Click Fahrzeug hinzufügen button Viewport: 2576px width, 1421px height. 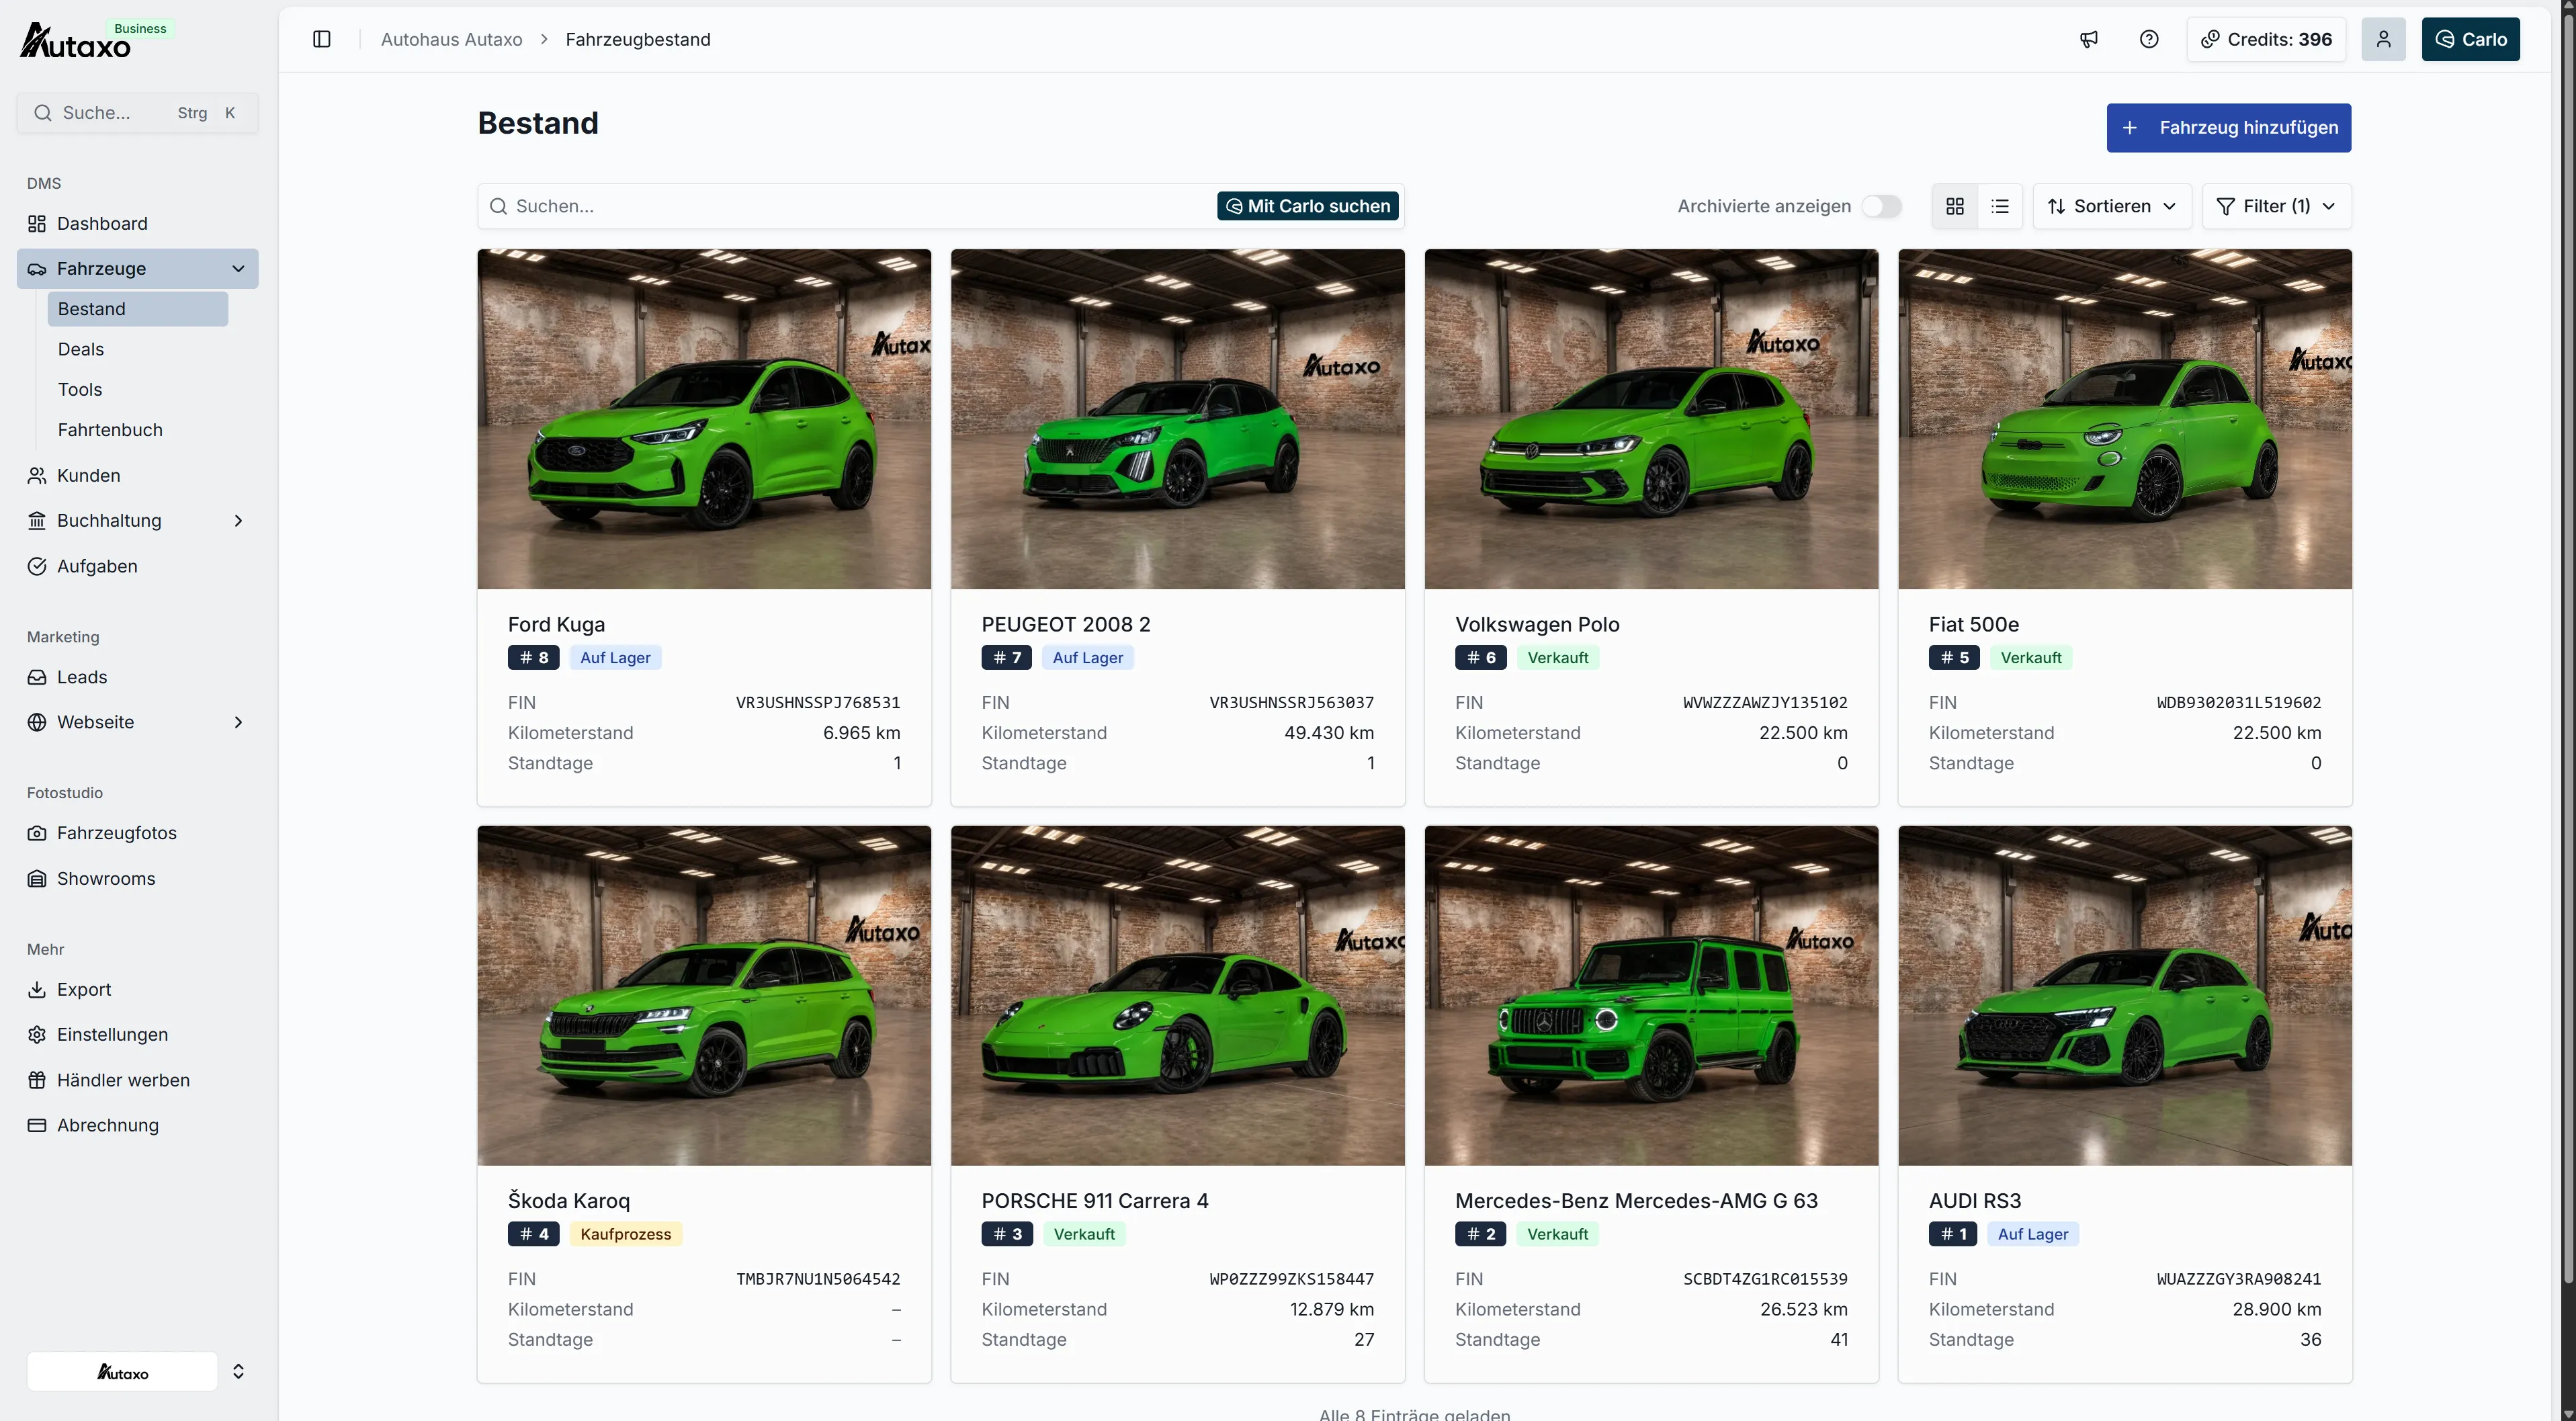click(x=2229, y=128)
